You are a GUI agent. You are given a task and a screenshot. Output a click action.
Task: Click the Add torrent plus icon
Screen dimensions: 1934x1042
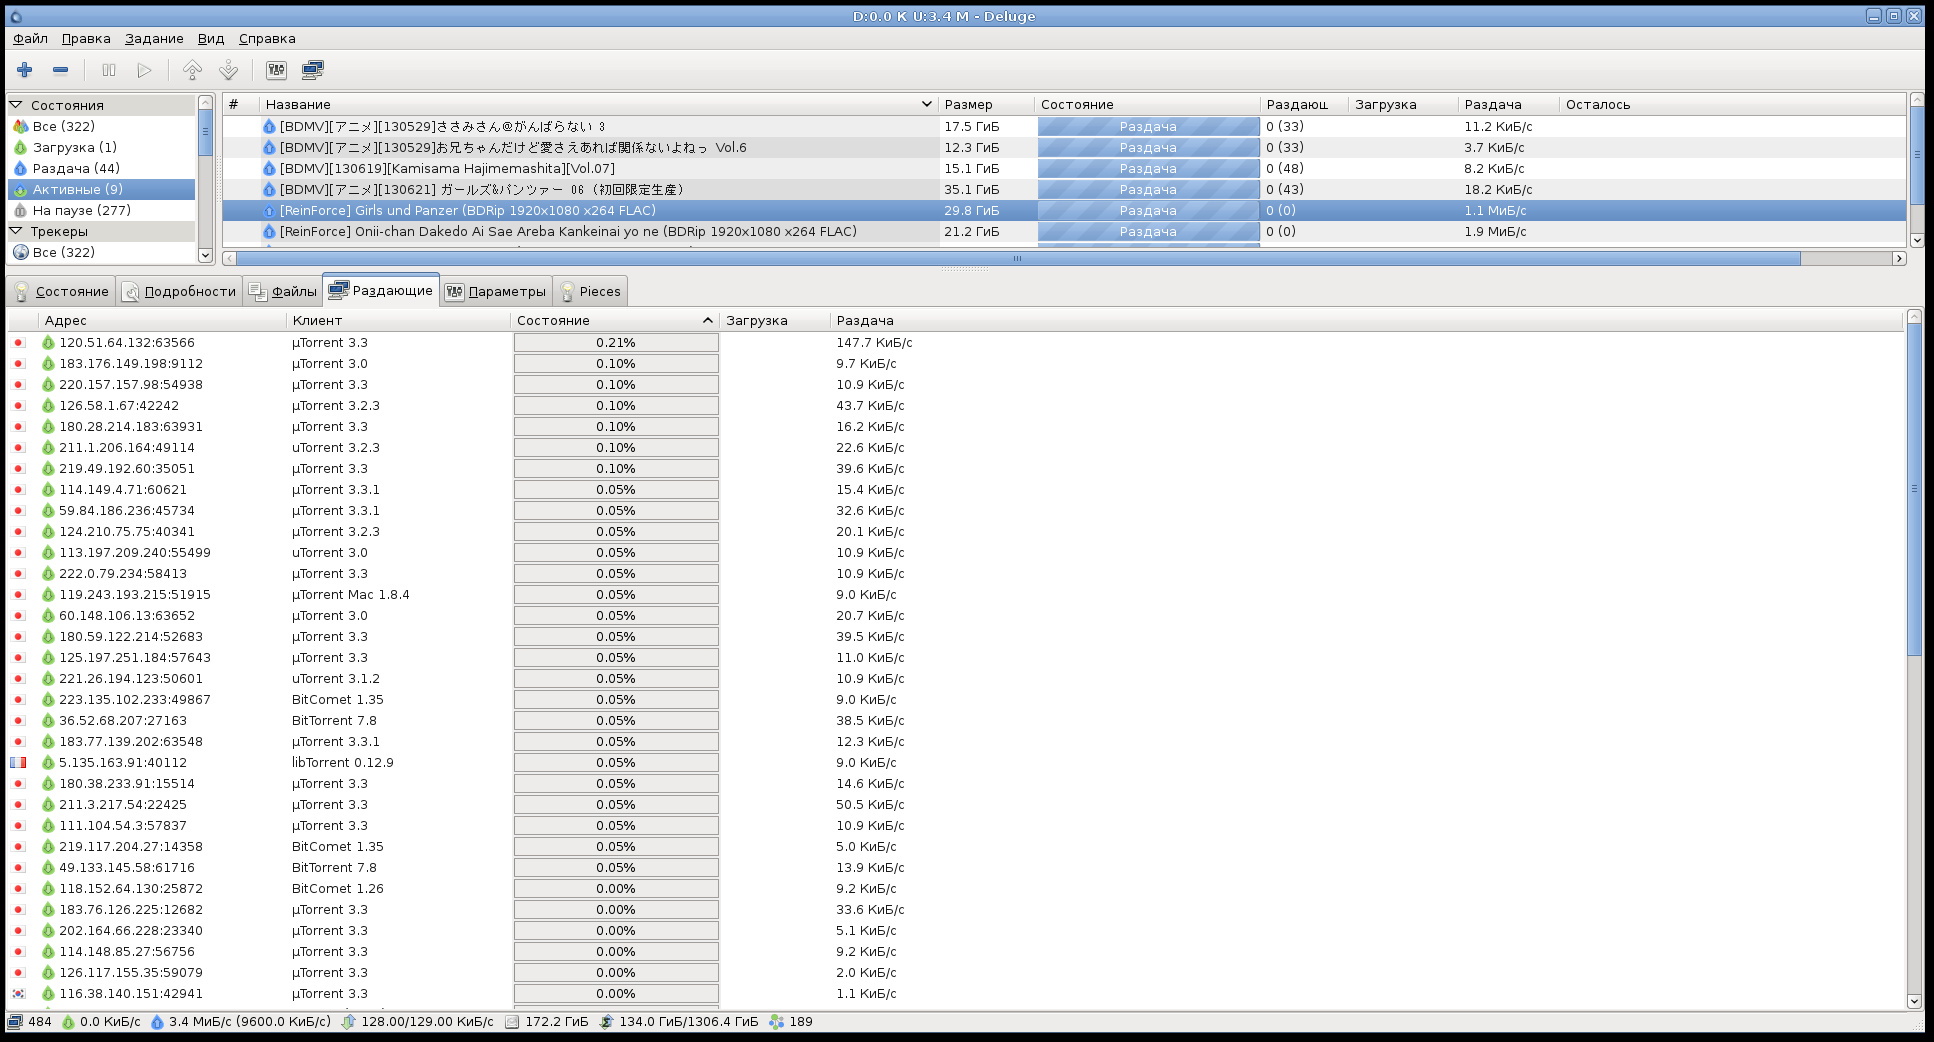coord(25,70)
